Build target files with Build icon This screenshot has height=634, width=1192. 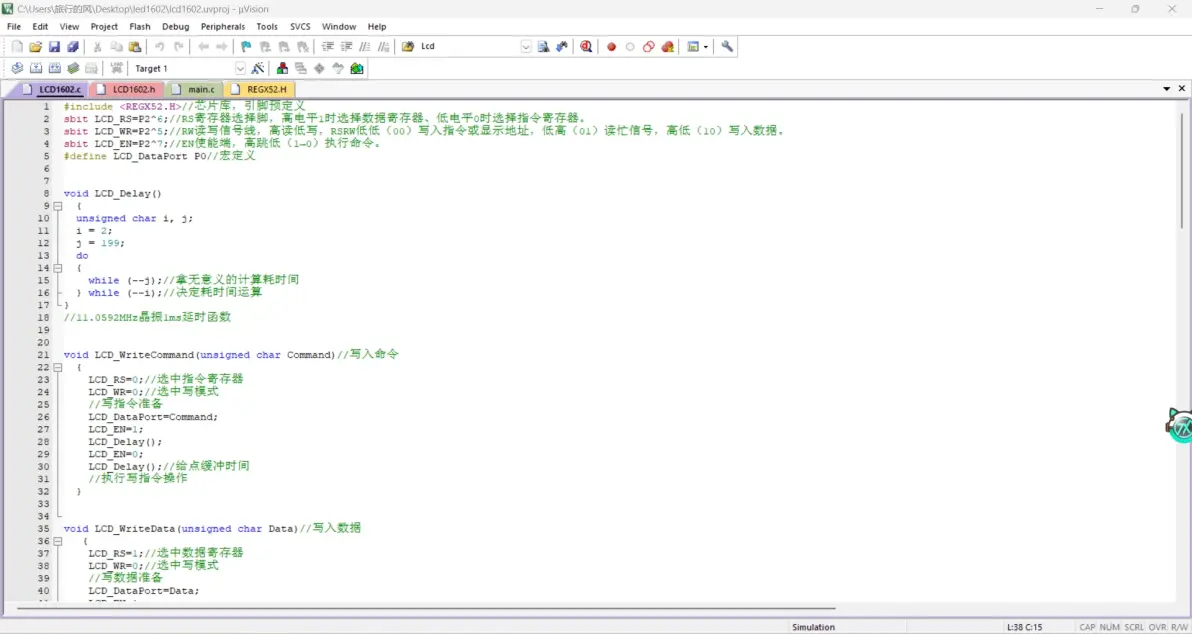pos(35,68)
